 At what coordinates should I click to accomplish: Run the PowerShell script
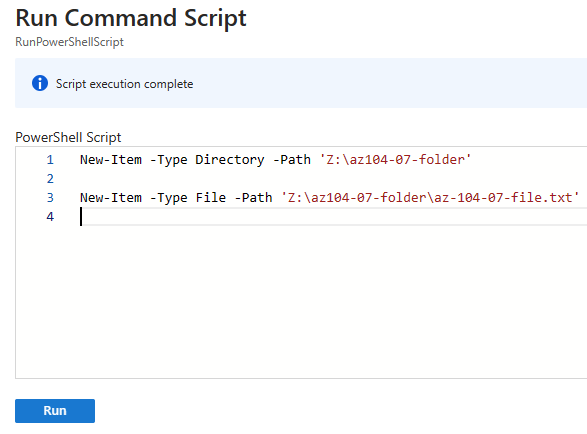[x=55, y=411]
